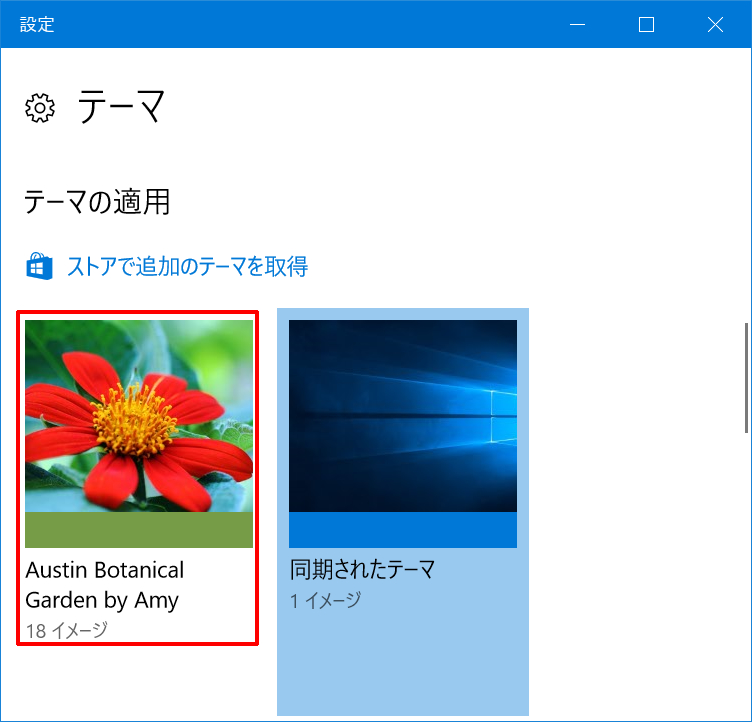Click the blue accent color bar
752x722 pixels.
[x=403, y=530]
